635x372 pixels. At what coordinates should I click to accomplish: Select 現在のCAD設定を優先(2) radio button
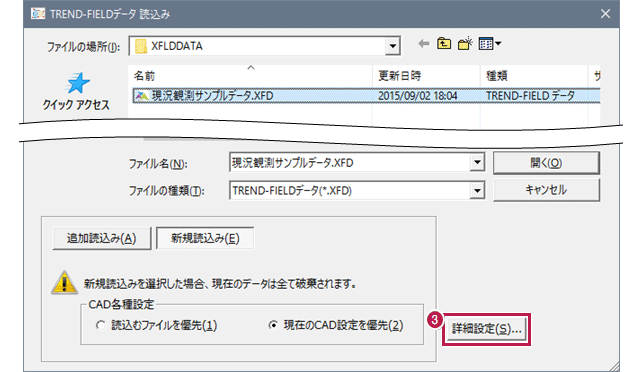point(273,325)
